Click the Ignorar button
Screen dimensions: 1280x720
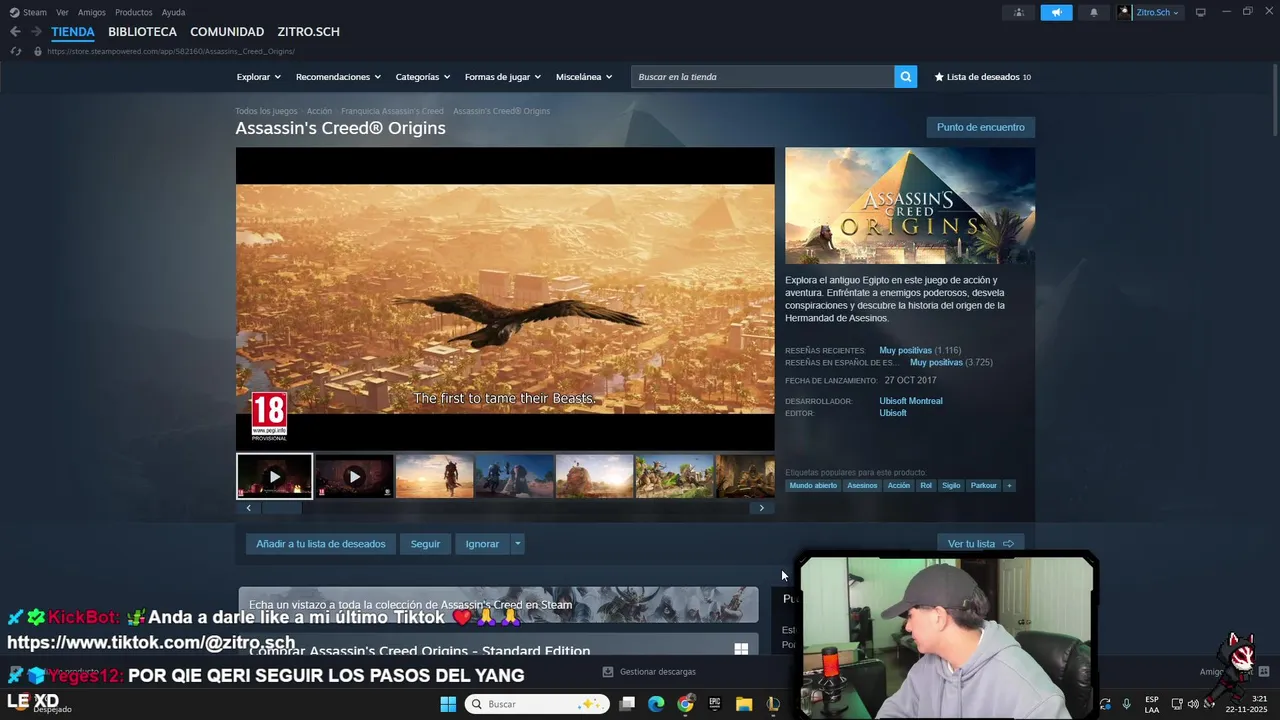point(482,544)
